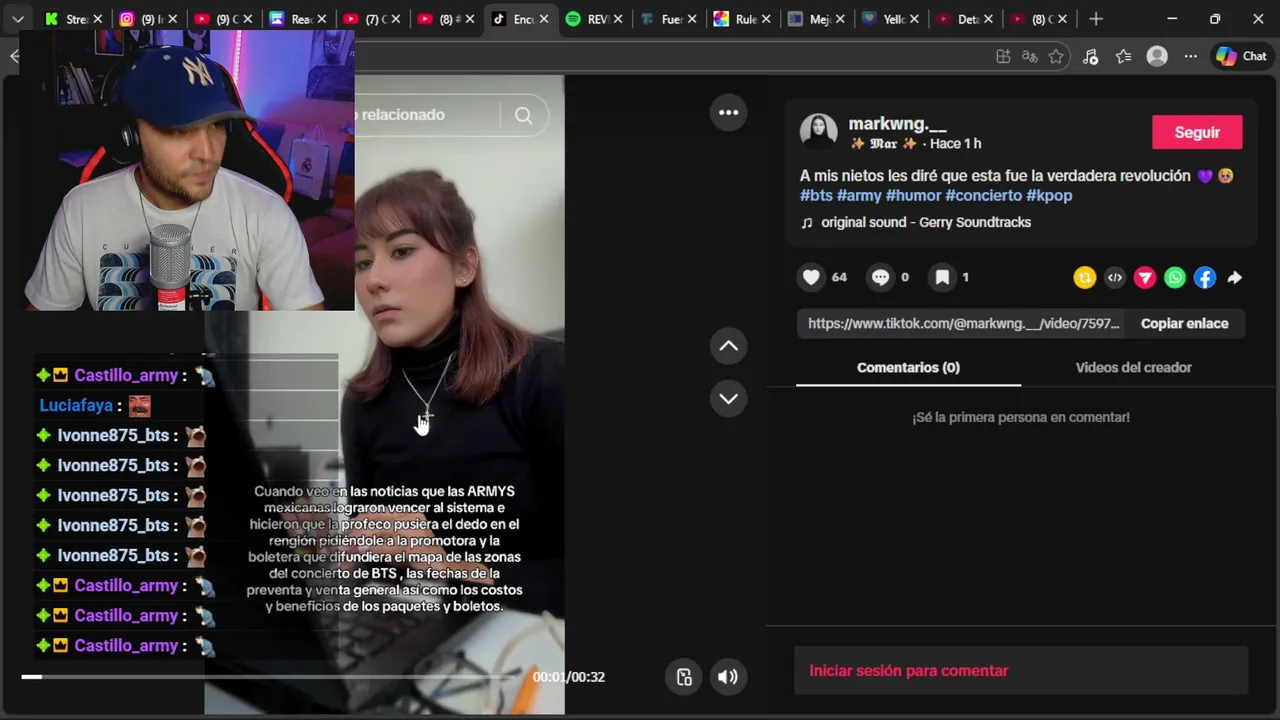The width and height of the screenshot is (1280, 720).
Task: Open the #bts hashtag link
Action: 816,195
